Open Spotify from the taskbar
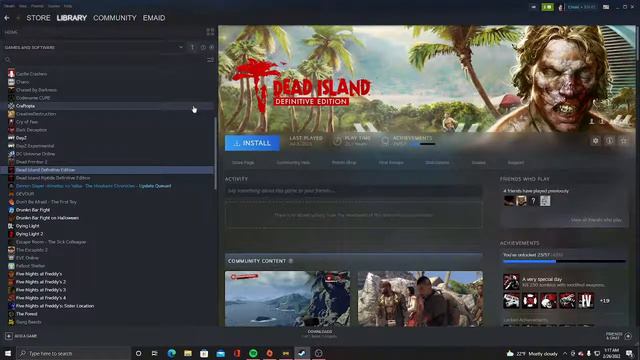 point(253,353)
